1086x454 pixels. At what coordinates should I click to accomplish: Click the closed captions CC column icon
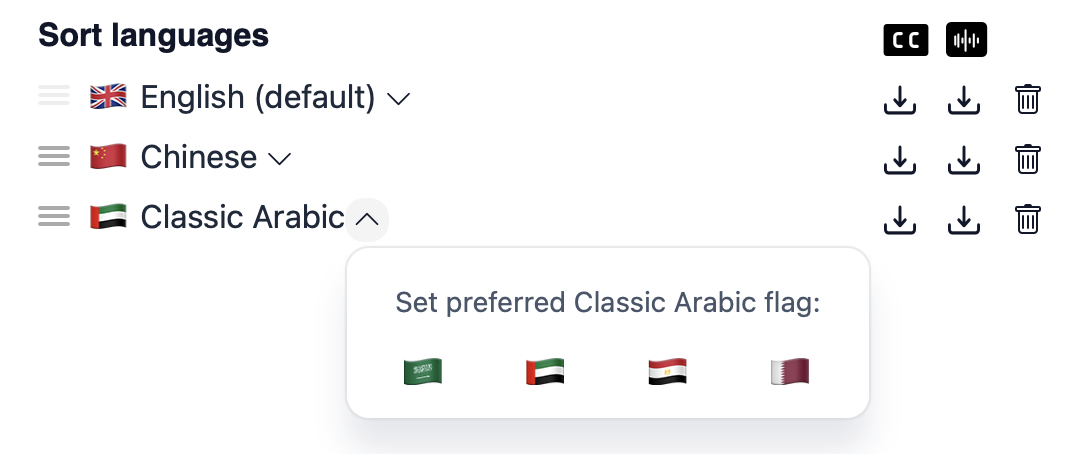[x=906, y=40]
